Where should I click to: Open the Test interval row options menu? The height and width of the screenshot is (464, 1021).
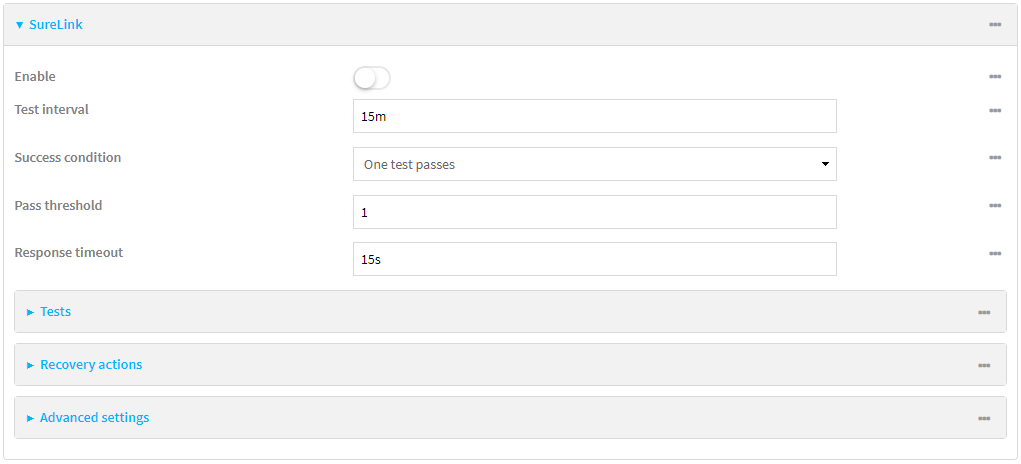995,110
